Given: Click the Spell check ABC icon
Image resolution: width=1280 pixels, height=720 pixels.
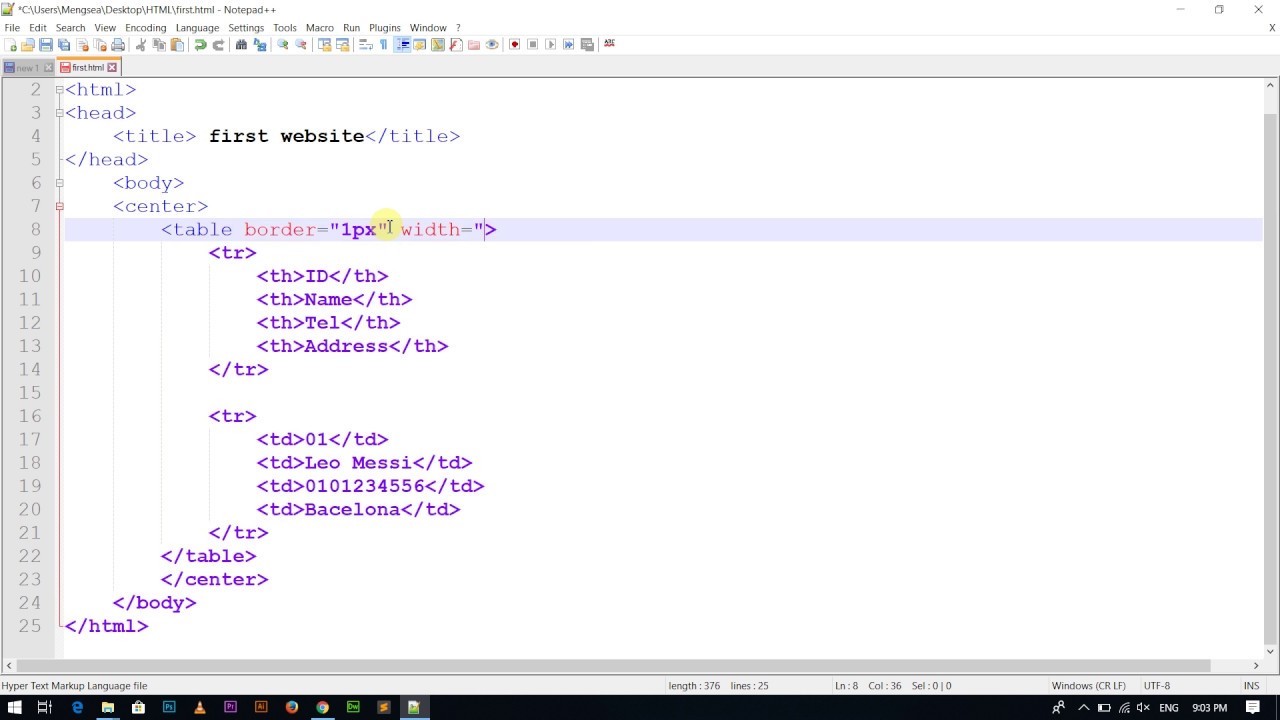Looking at the screenshot, I should click(x=609, y=45).
